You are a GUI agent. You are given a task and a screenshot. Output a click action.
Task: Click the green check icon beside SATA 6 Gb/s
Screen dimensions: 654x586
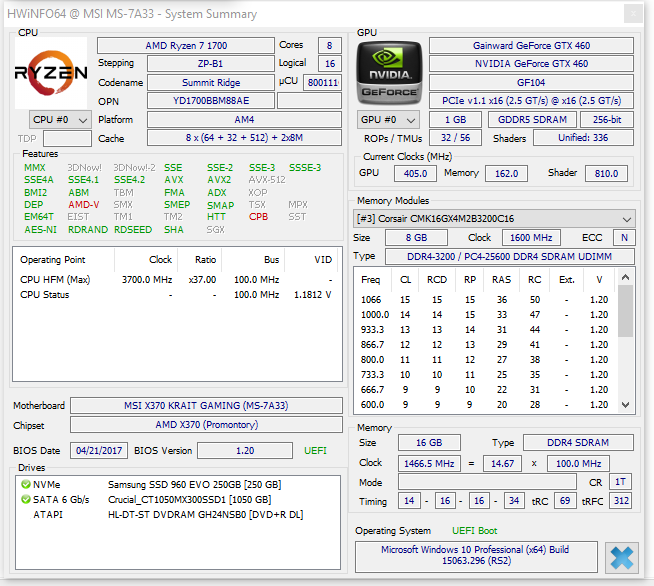[x=26, y=499]
